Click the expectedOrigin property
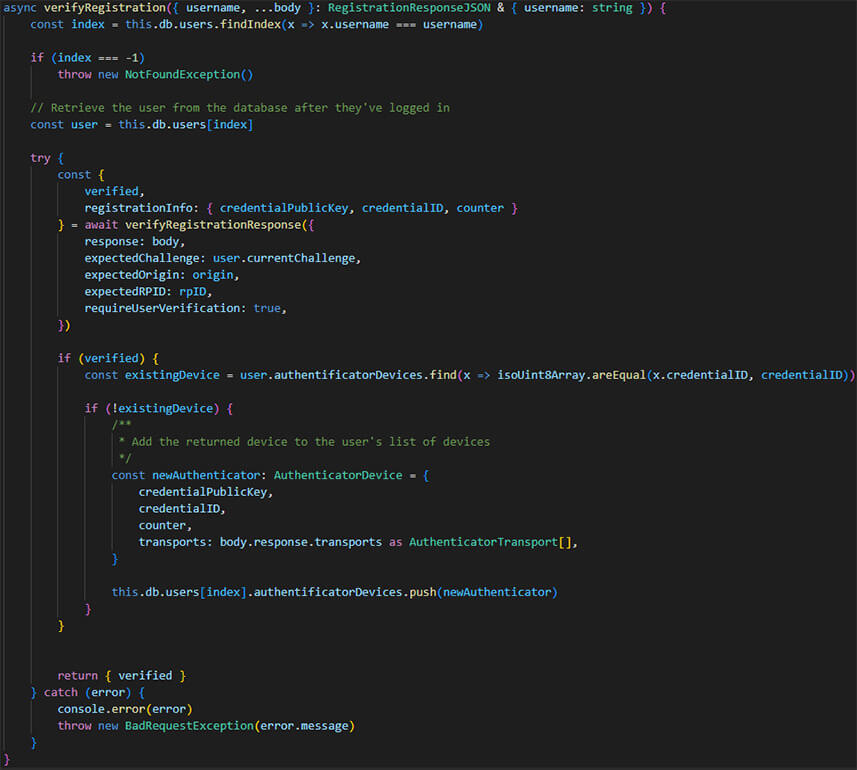Screen dimensions: 857x770 (133, 274)
